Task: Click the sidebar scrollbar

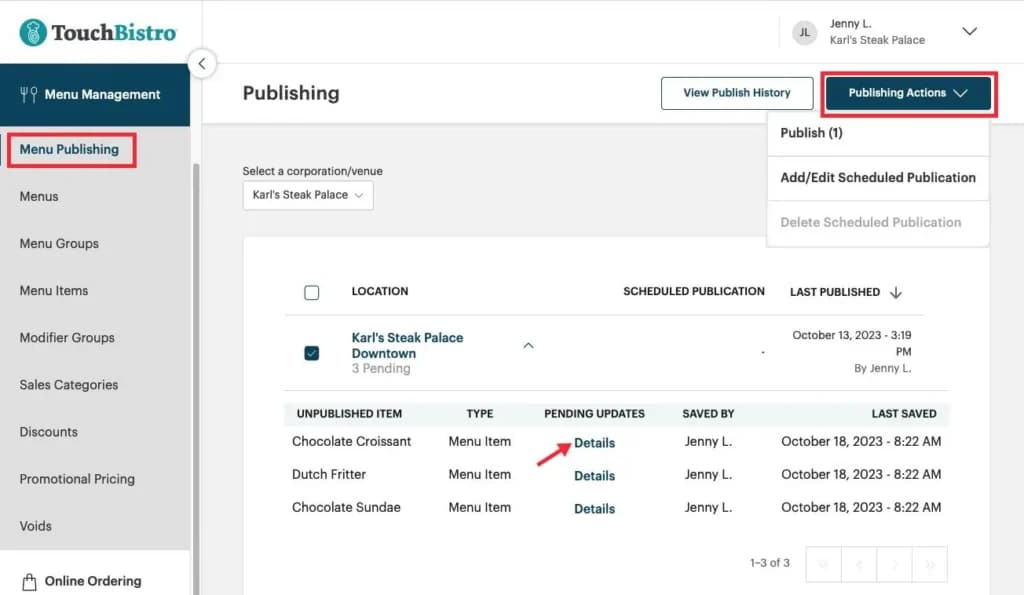Action: point(195,379)
